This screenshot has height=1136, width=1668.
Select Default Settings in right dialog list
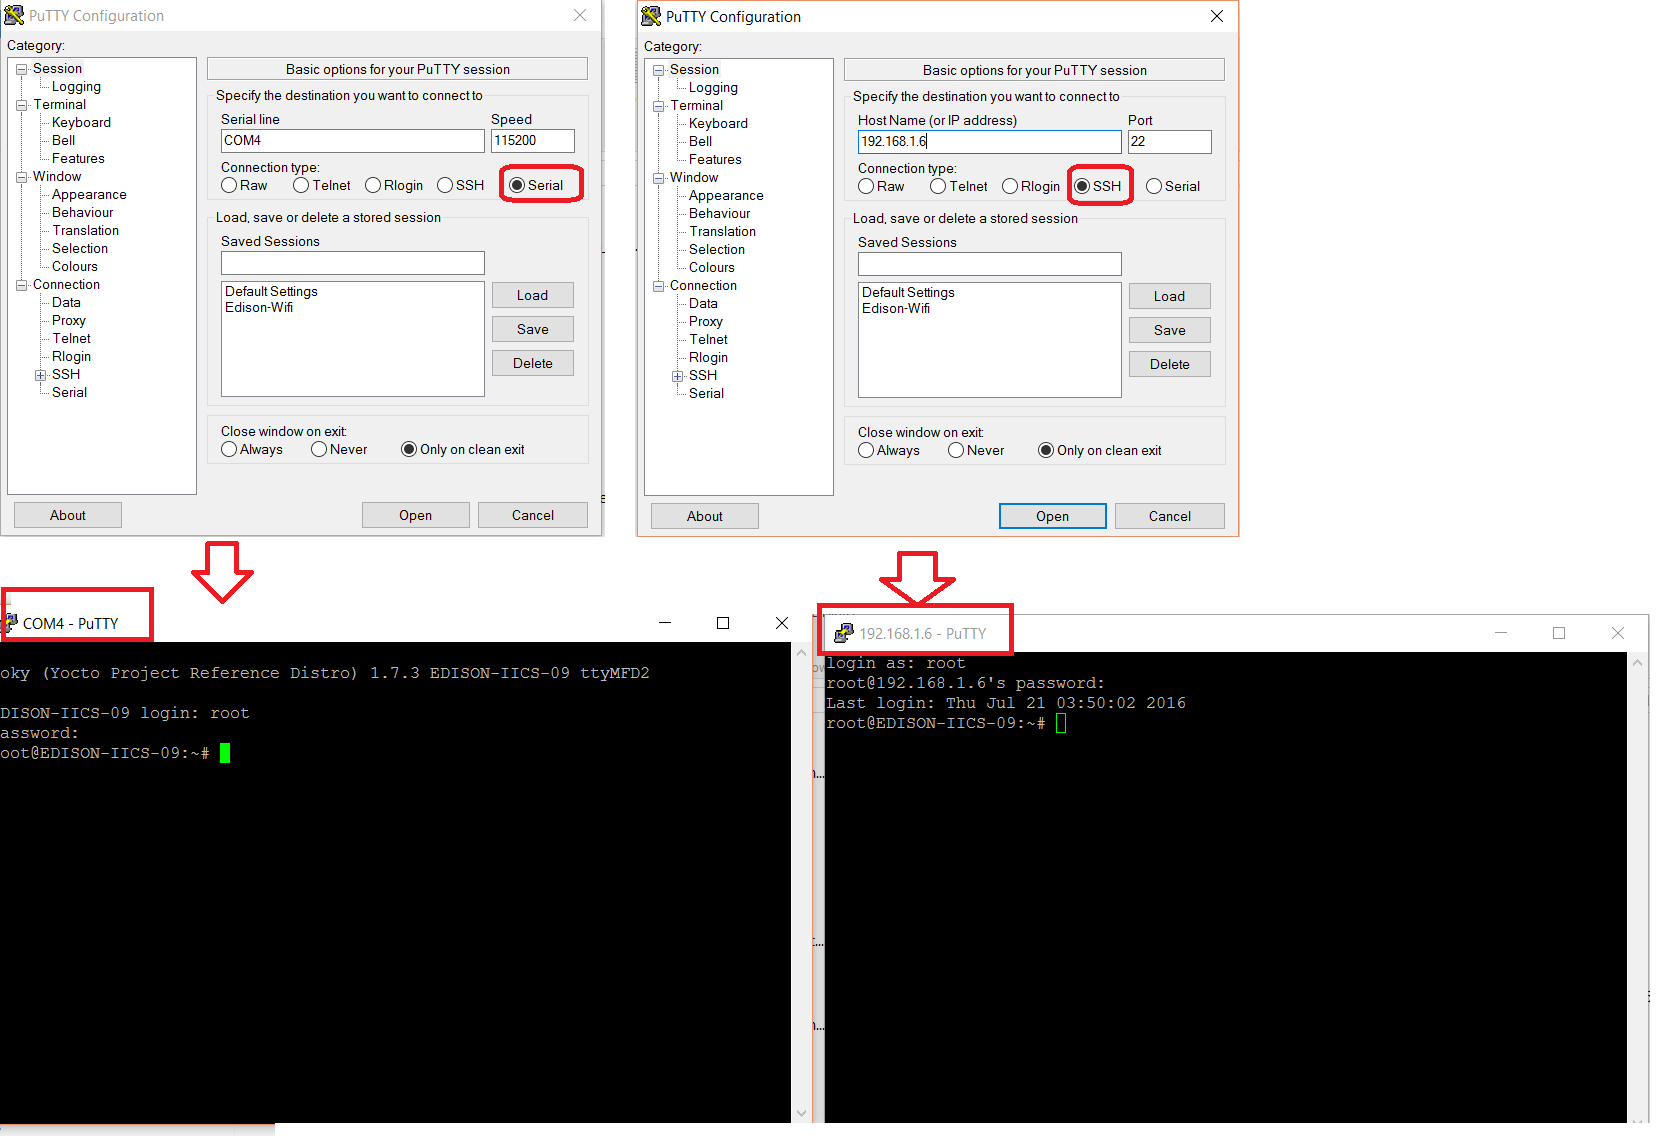tap(908, 293)
